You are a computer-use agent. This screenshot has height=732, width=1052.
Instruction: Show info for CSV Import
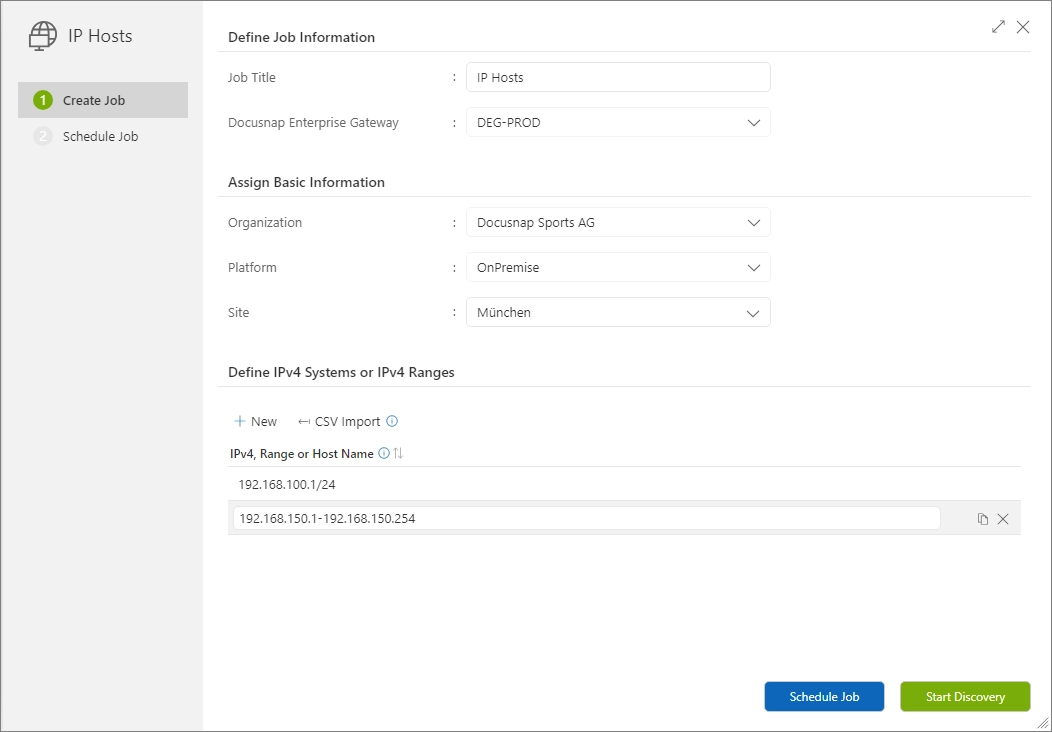tap(392, 421)
